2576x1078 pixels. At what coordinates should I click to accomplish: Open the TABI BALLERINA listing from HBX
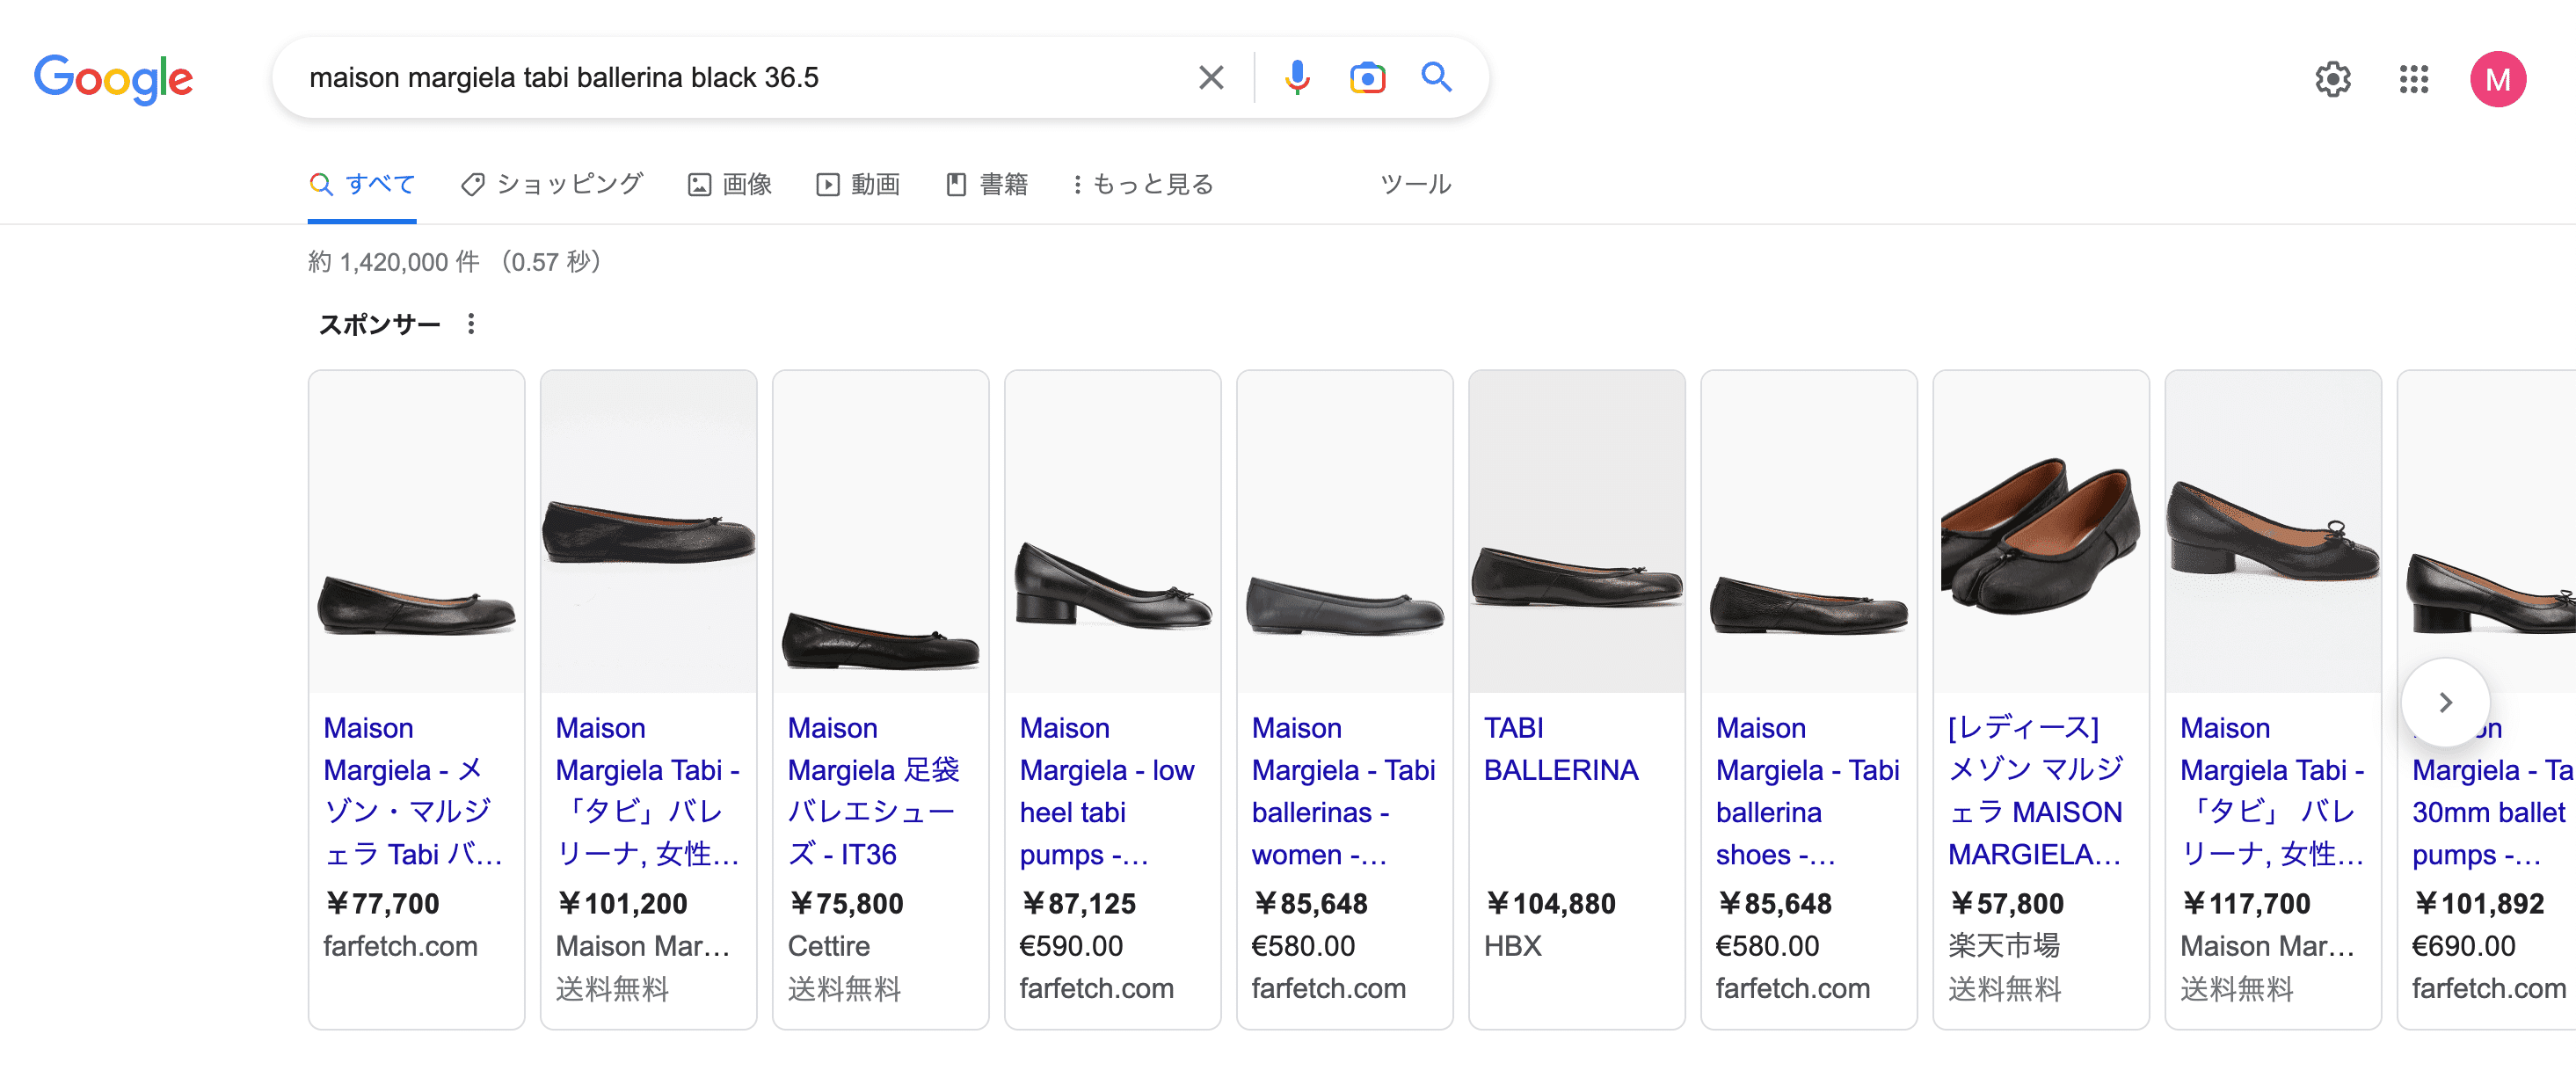click(x=1561, y=748)
